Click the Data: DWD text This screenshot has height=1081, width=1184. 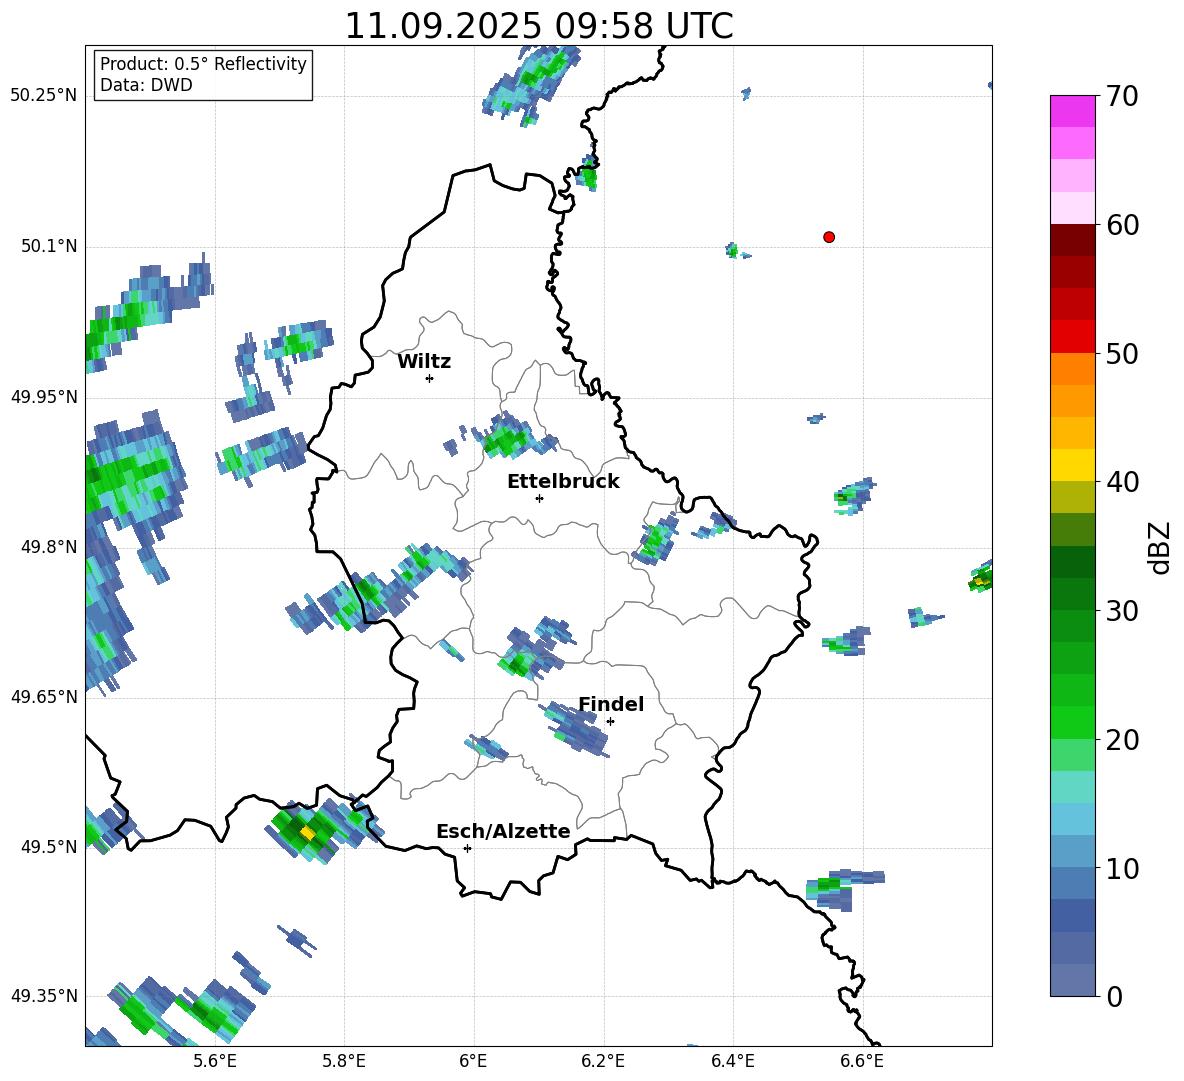pyautogui.click(x=146, y=85)
